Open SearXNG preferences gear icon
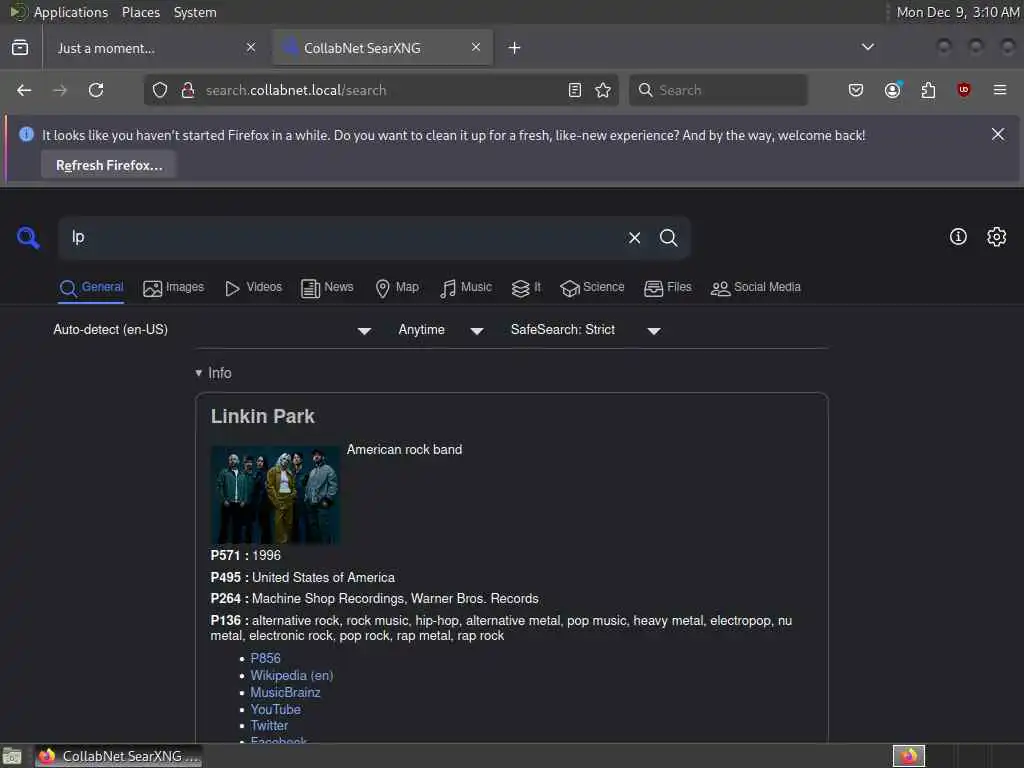This screenshot has height=768, width=1024. [x=997, y=236]
